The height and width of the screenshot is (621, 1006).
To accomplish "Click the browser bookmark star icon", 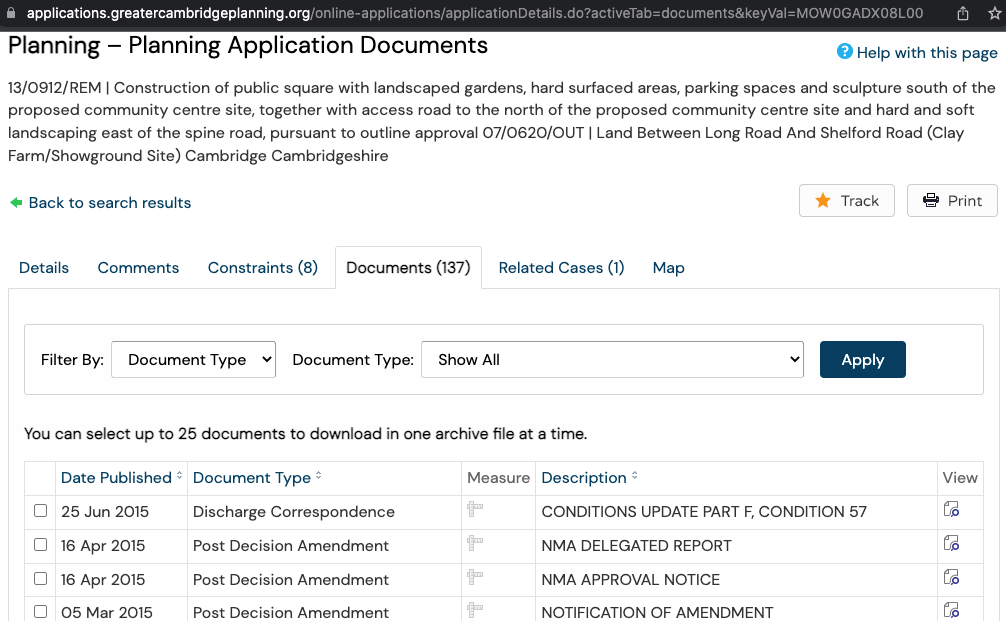I will pos(993,14).
